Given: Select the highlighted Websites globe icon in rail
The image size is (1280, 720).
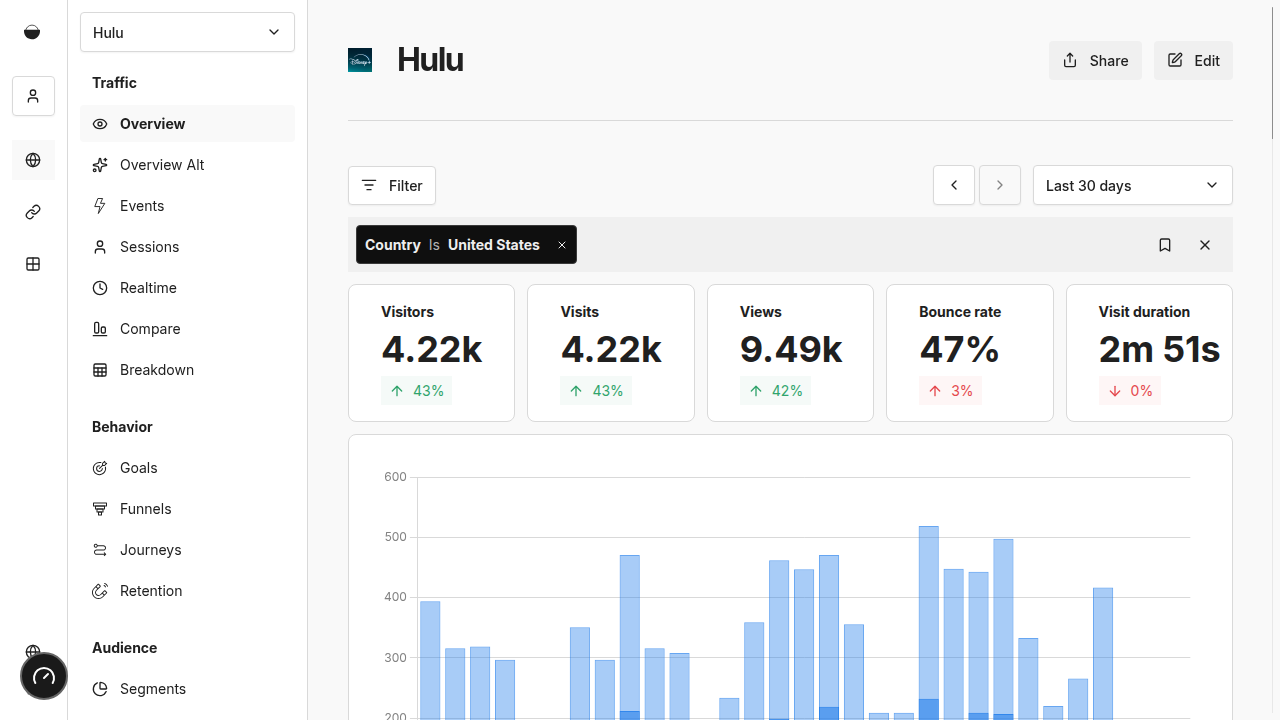Looking at the screenshot, I should [33, 160].
